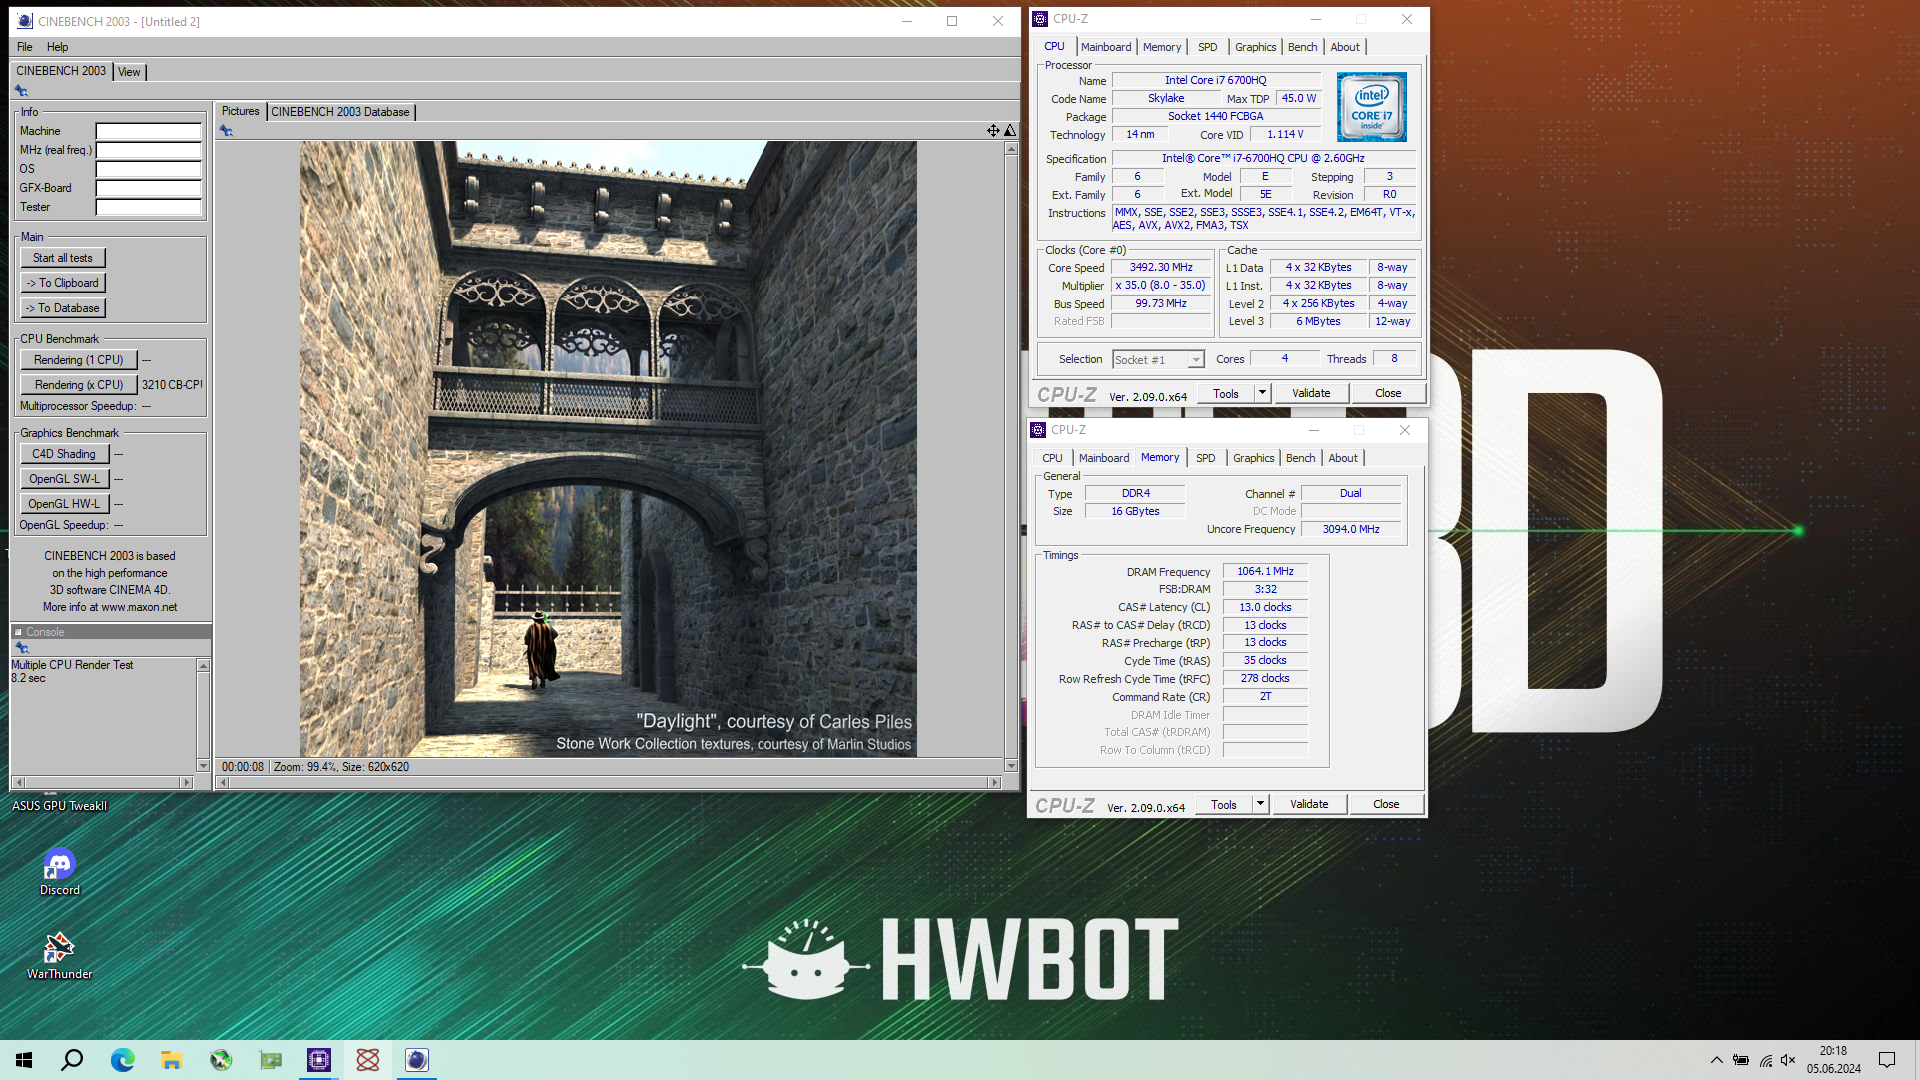Open the Windows Start menu
This screenshot has width=1920, height=1080.
point(24,1060)
